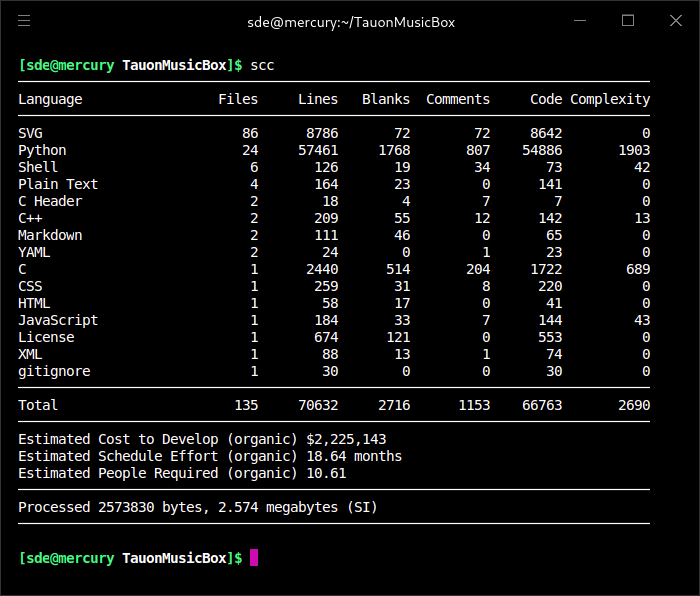Click the estimated cost $2,225,143

click(346, 439)
